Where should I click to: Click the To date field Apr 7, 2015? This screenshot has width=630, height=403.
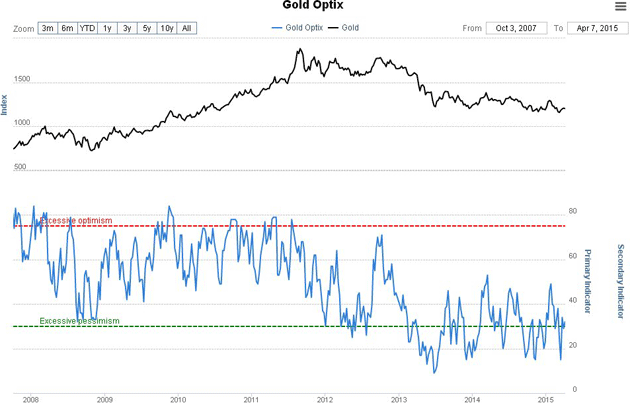596,28
